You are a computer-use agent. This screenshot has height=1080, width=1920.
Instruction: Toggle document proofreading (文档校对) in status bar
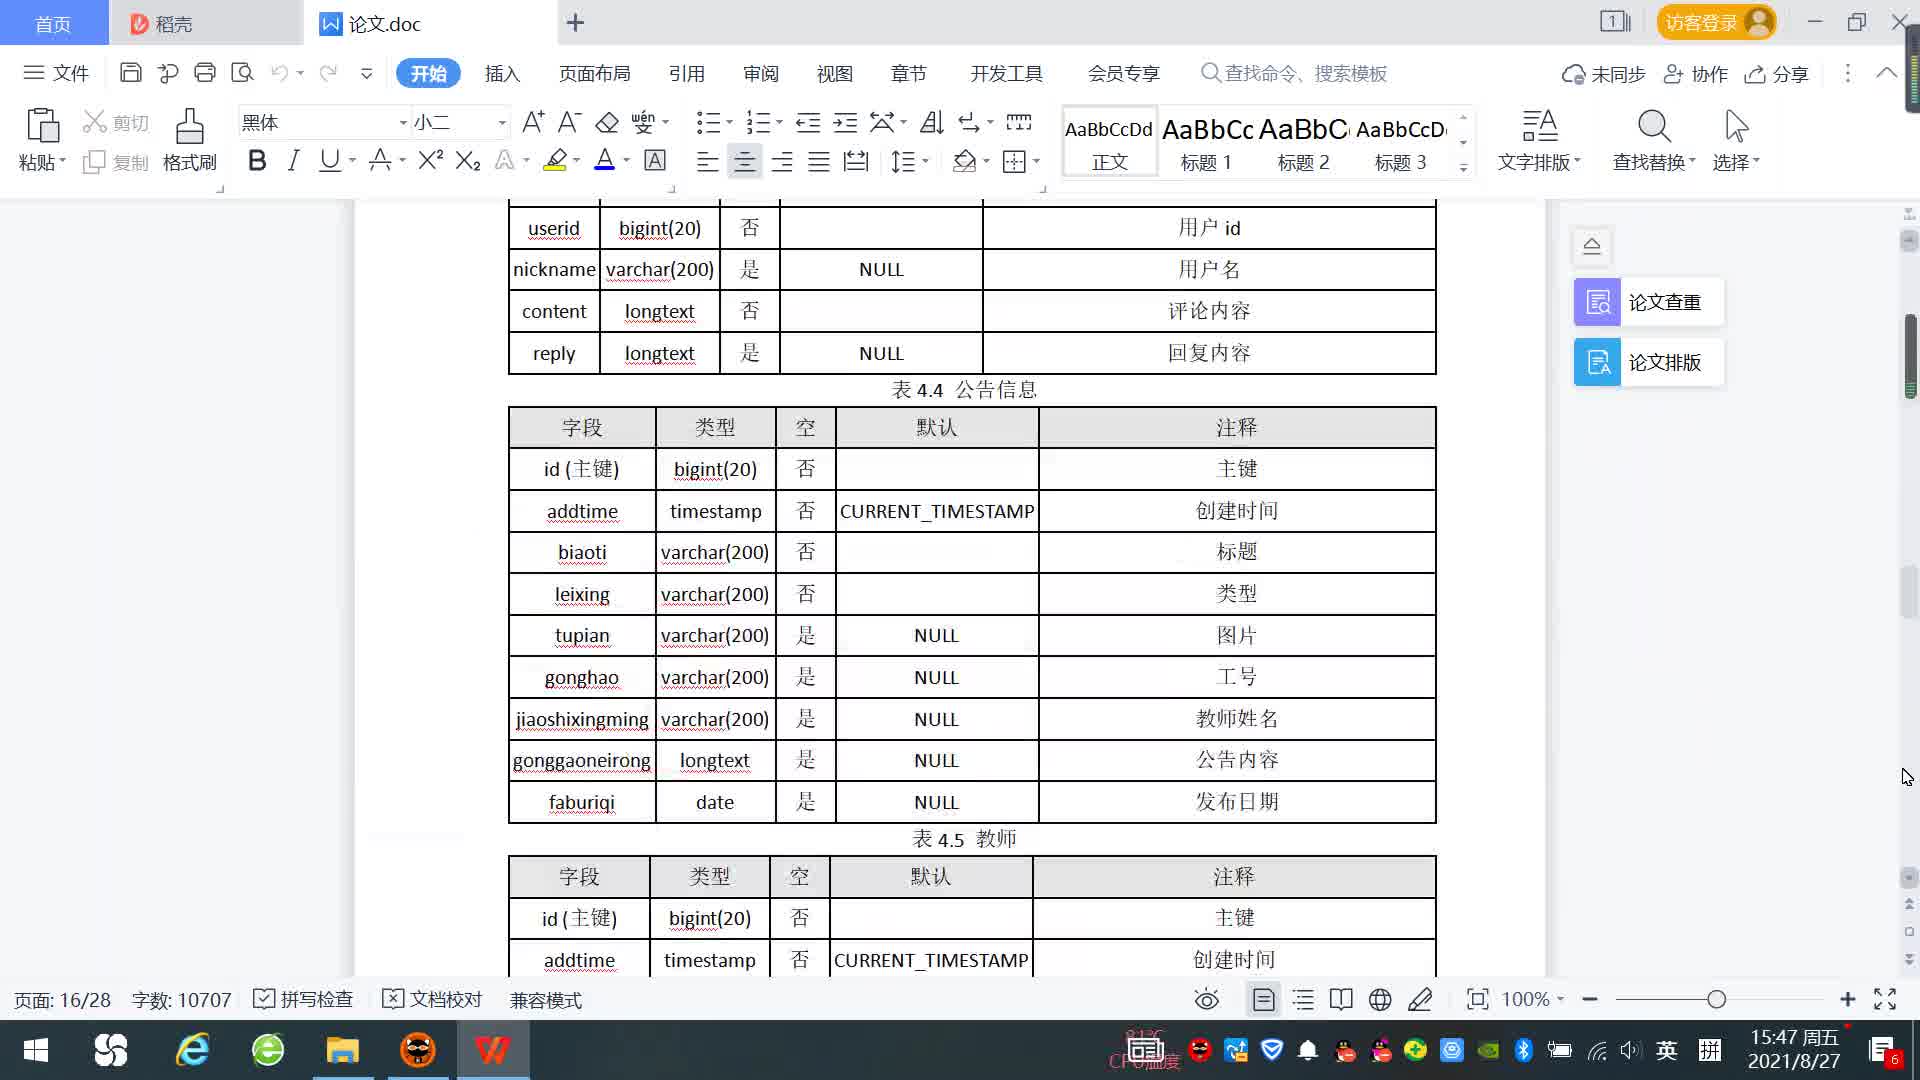point(432,999)
